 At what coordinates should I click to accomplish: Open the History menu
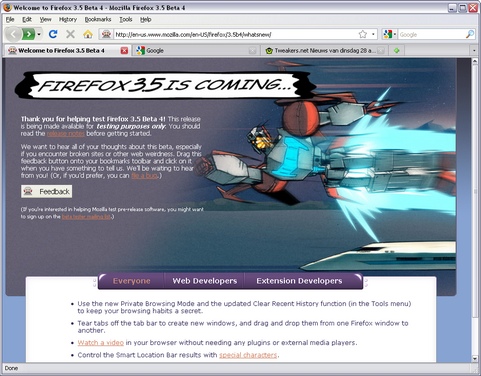(x=68, y=19)
